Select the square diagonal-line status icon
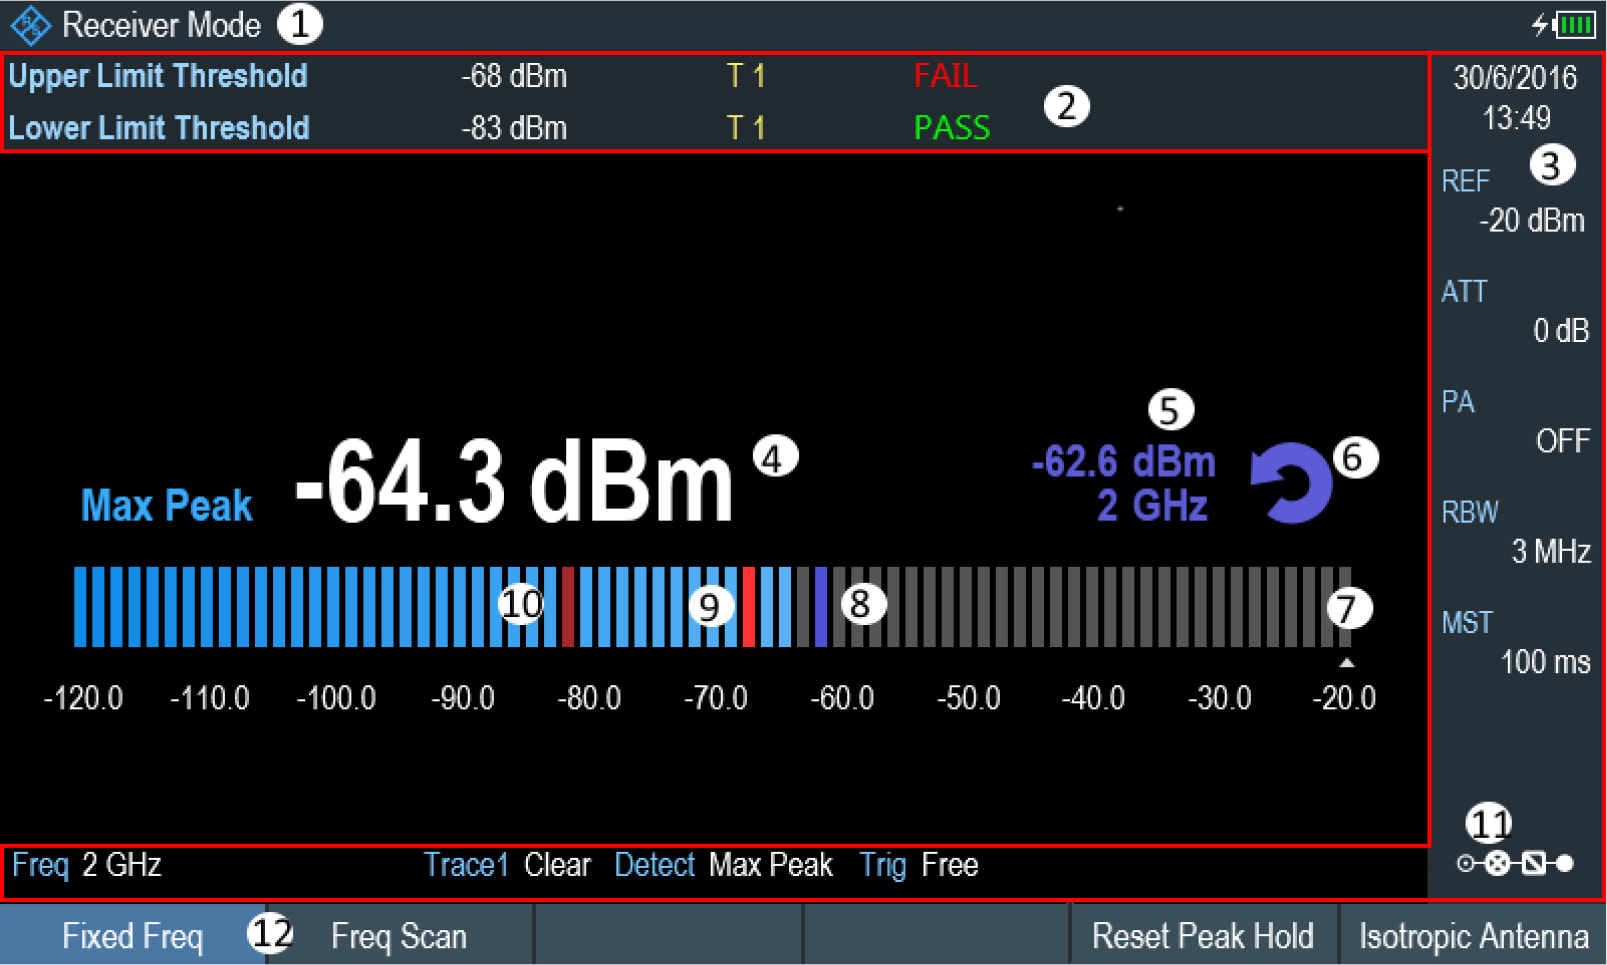 (1535, 863)
